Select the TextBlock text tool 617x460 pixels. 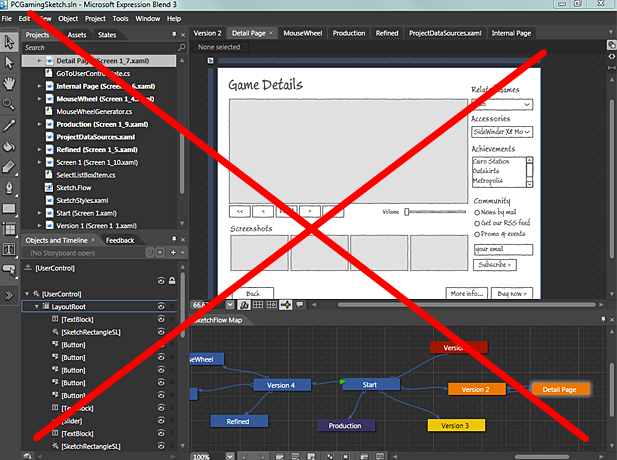pos(9,249)
